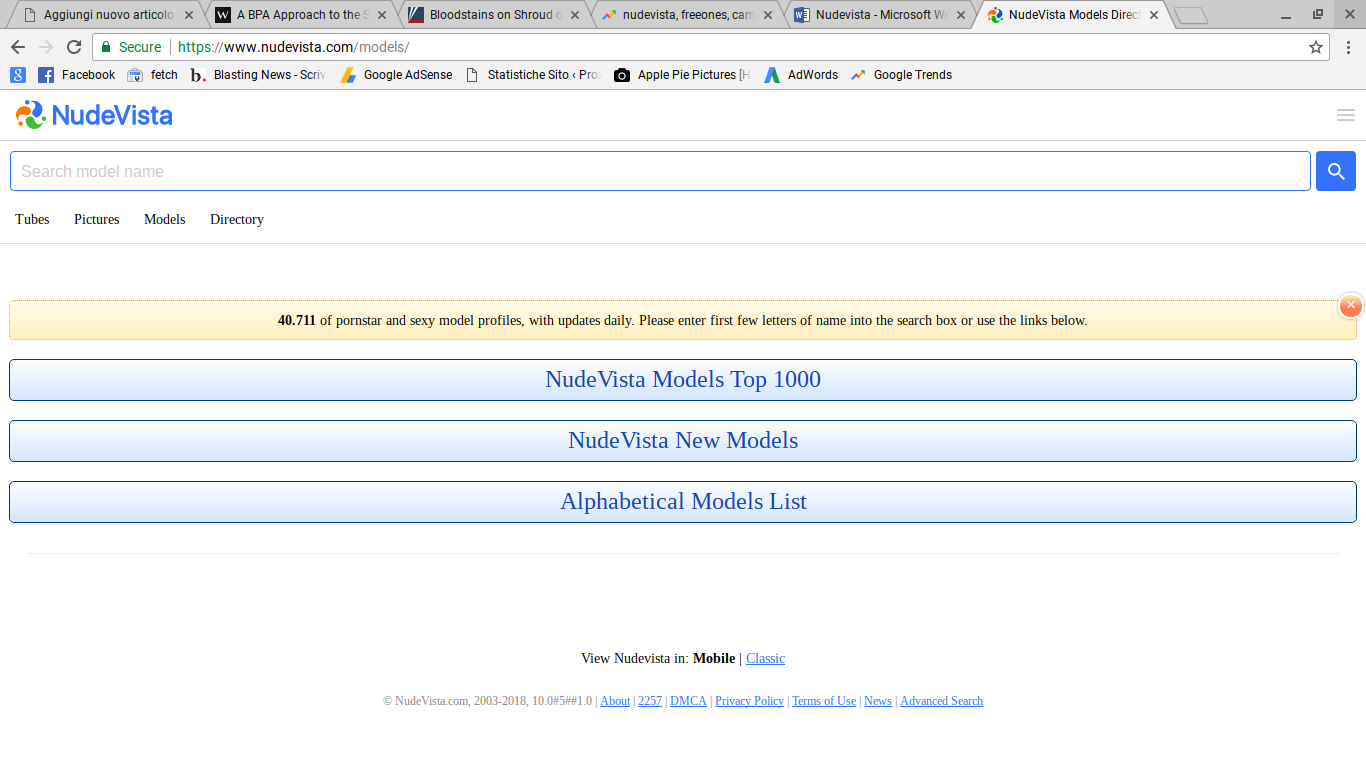The height and width of the screenshot is (768, 1366).
Task: Bookmark this page with the star icon
Action: point(1316,47)
